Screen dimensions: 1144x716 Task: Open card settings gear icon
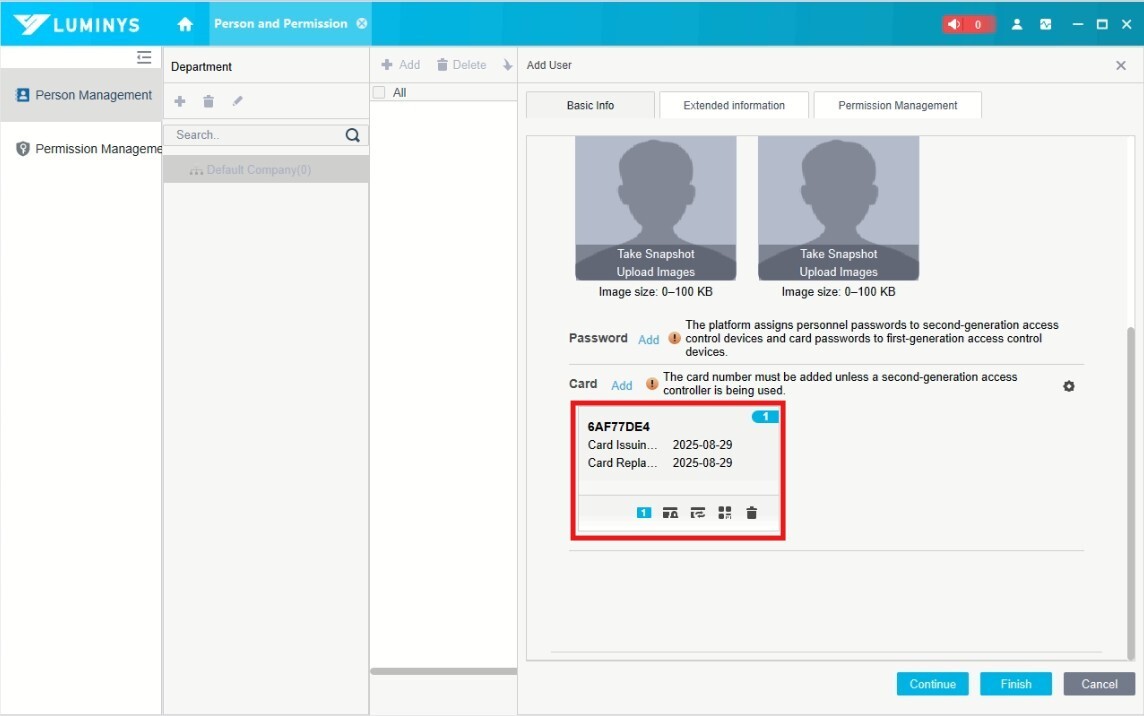click(1068, 386)
